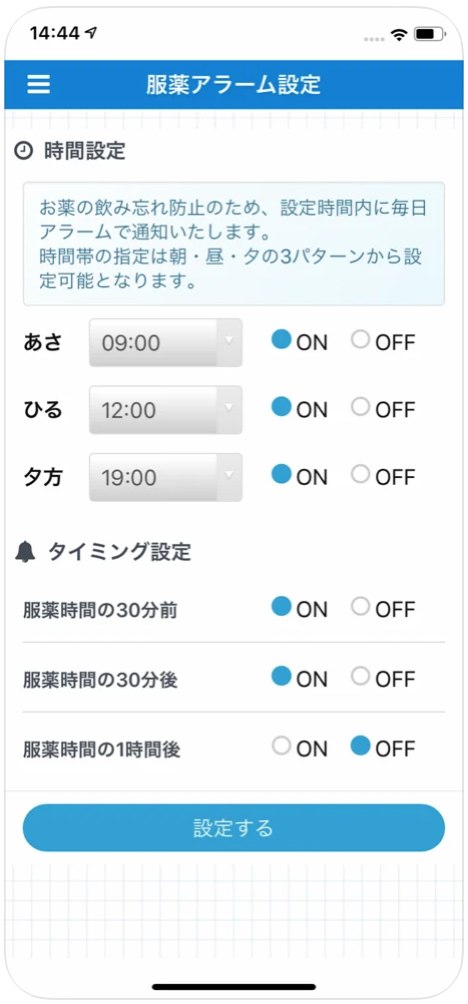Tap the Wi-Fi status icon
Screen dimensions: 468x1004
pyautogui.click(x=400, y=34)
